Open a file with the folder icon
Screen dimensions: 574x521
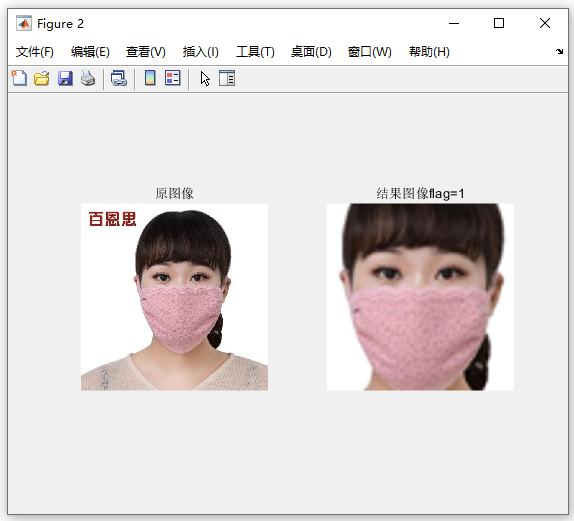pyautogui.click(x=42, y=78)
